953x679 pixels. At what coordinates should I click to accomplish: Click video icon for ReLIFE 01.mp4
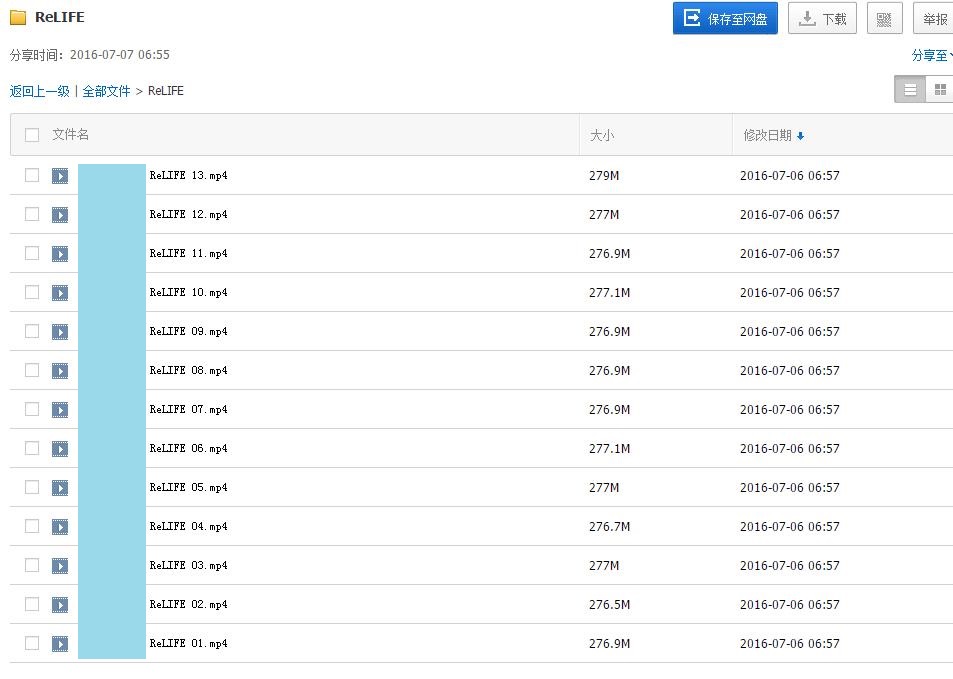pyautogui.click(x=60, y=644)
